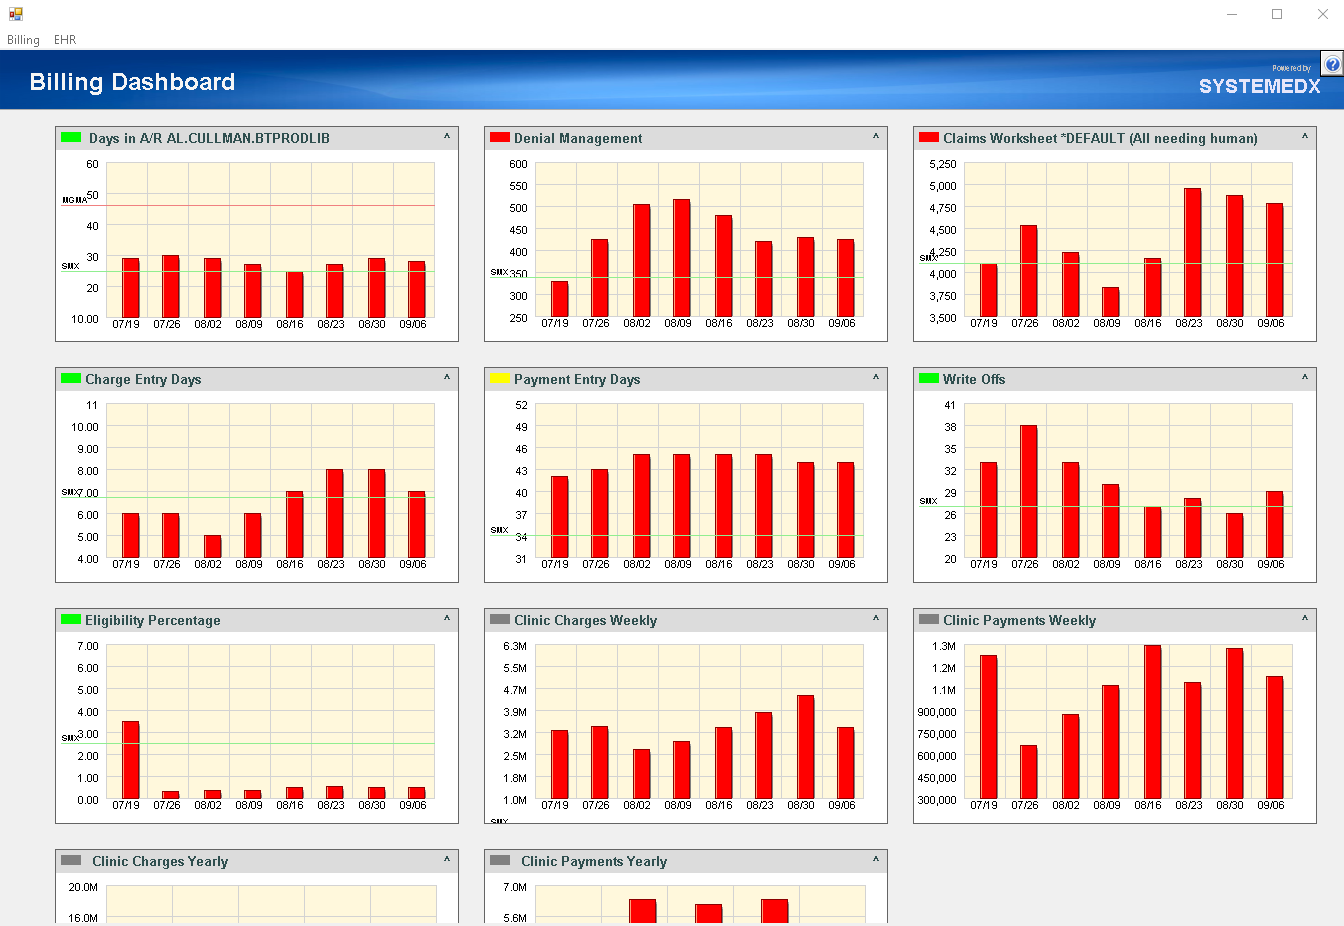Collapse the Clinic Payments Yearly panel
This screenshot has height=926, width=1344.
(x=876, y=861)
